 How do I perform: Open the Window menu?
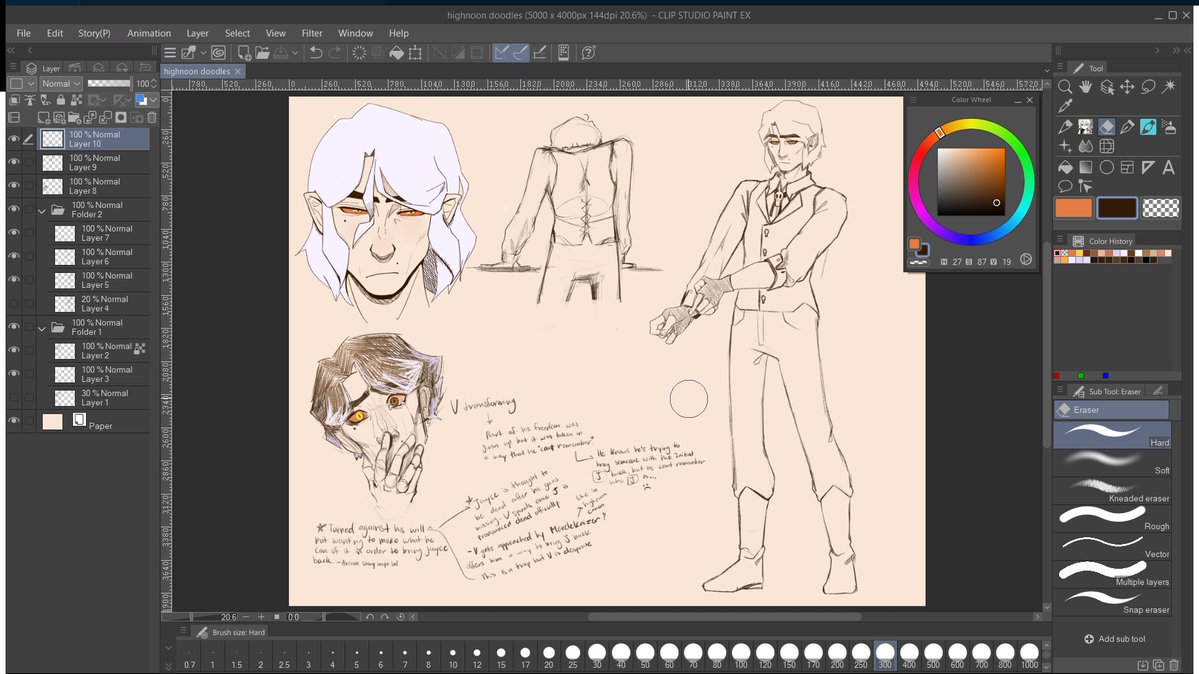356,33
